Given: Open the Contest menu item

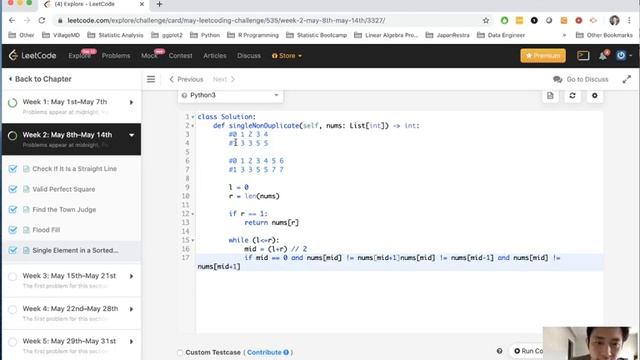Looking at the screenshot, I should pos(180,56).
